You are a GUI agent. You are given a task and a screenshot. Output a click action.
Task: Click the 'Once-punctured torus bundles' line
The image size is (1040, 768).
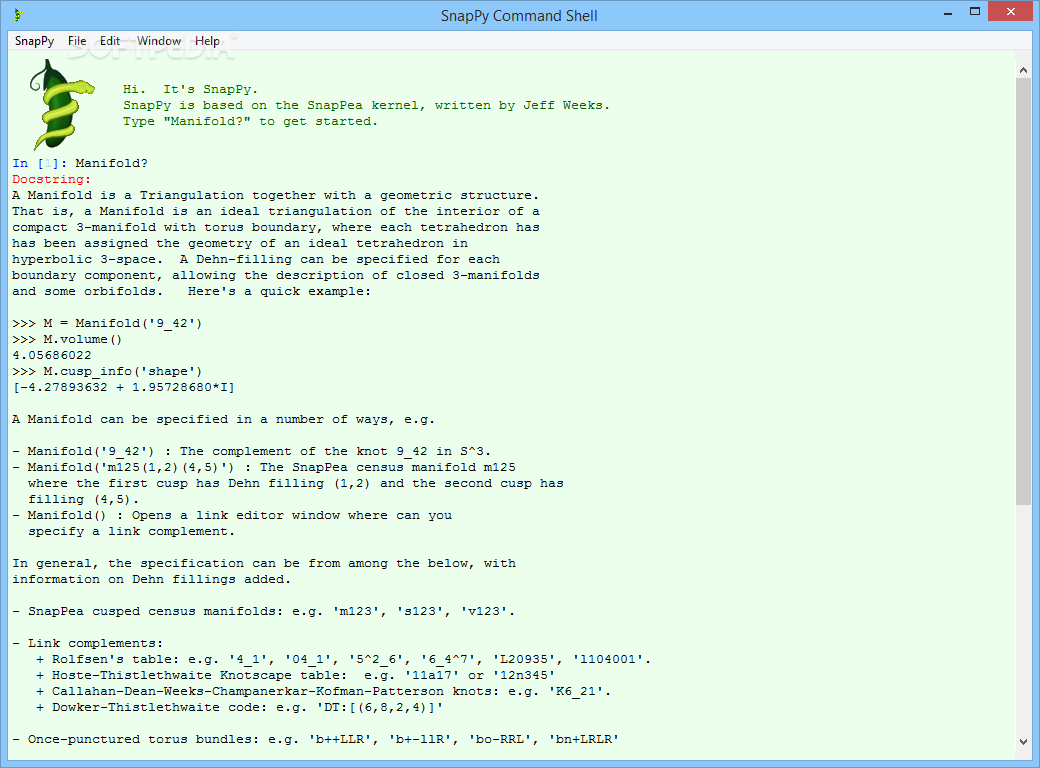pos(316,739)
